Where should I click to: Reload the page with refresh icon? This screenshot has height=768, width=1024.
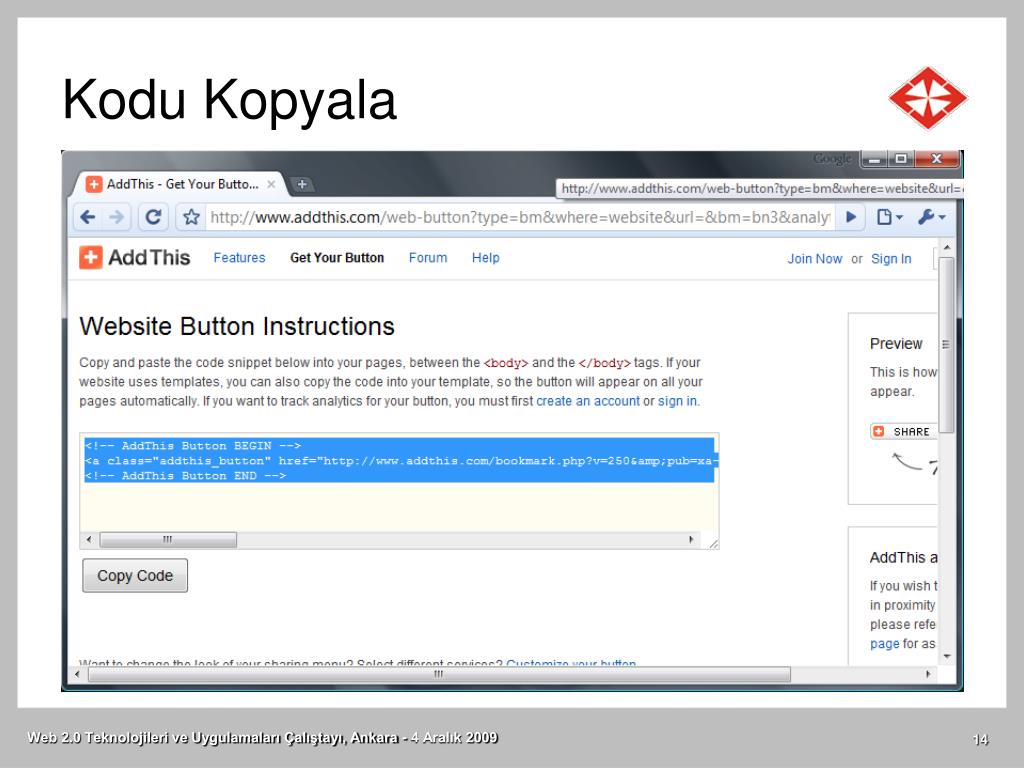click(153, 217)
